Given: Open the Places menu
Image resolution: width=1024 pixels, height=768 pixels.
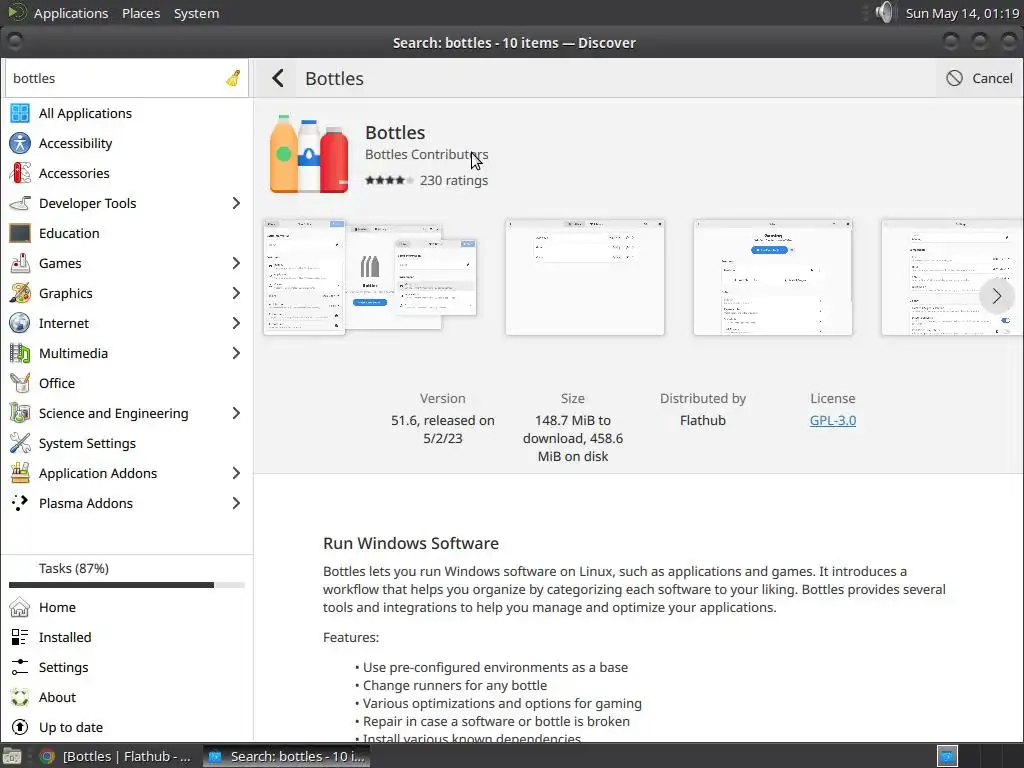Looking at the screenshot, I should 141,13.
